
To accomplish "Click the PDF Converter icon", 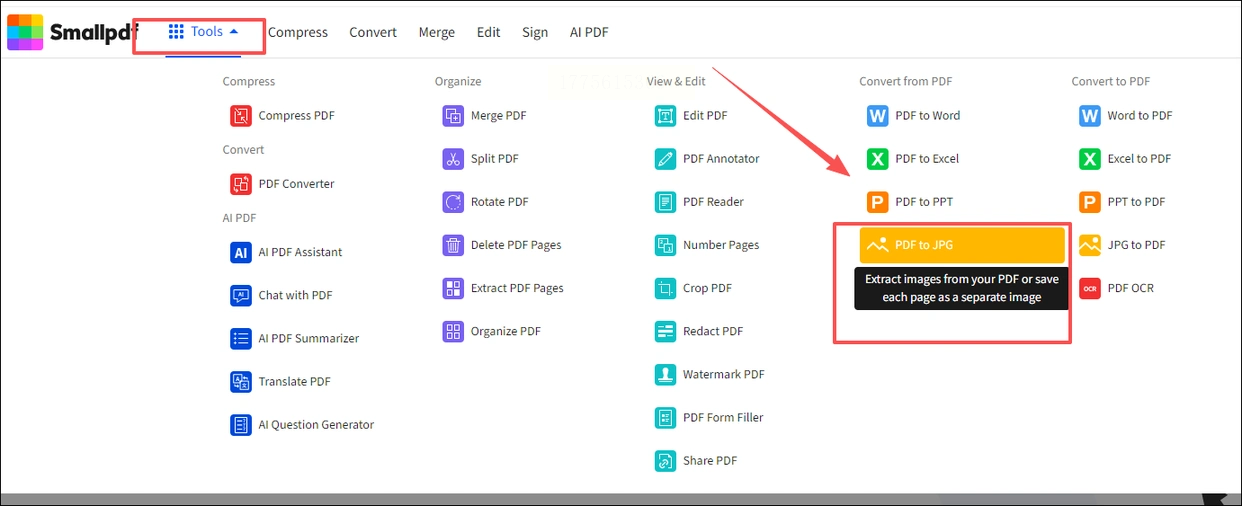I will 241,184.
